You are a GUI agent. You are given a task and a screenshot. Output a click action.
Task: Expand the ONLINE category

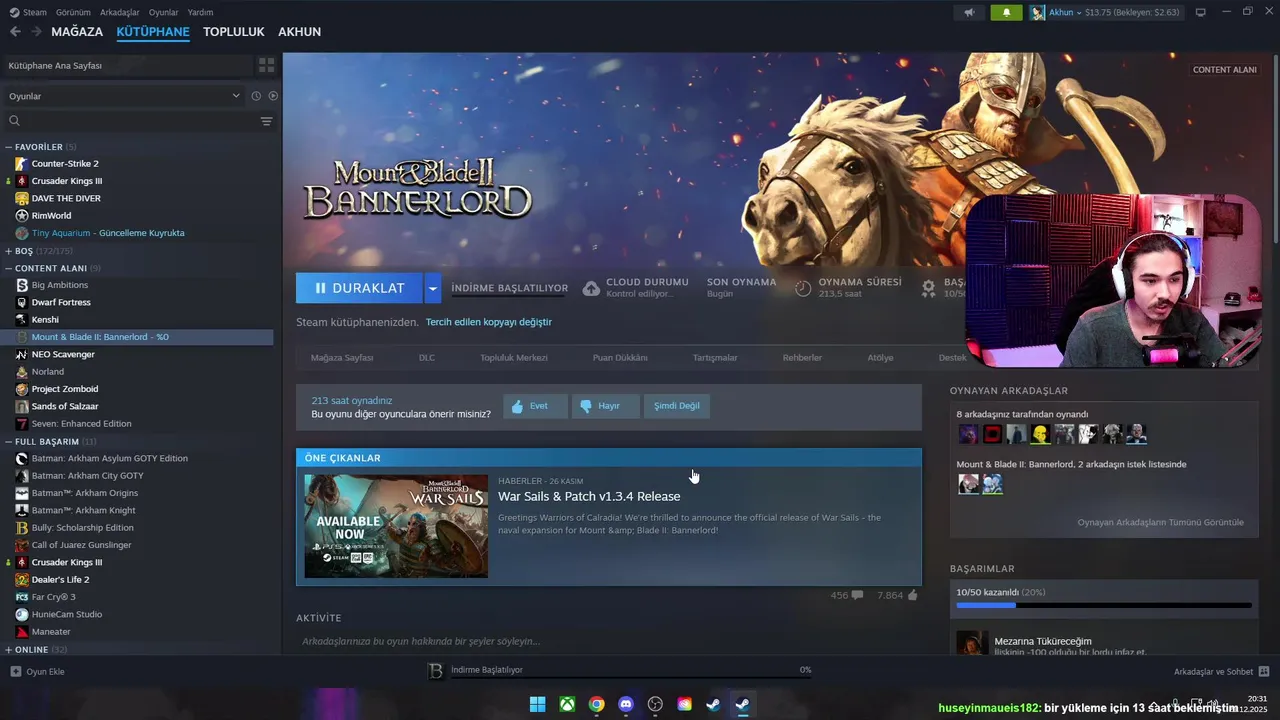(9, 649)
